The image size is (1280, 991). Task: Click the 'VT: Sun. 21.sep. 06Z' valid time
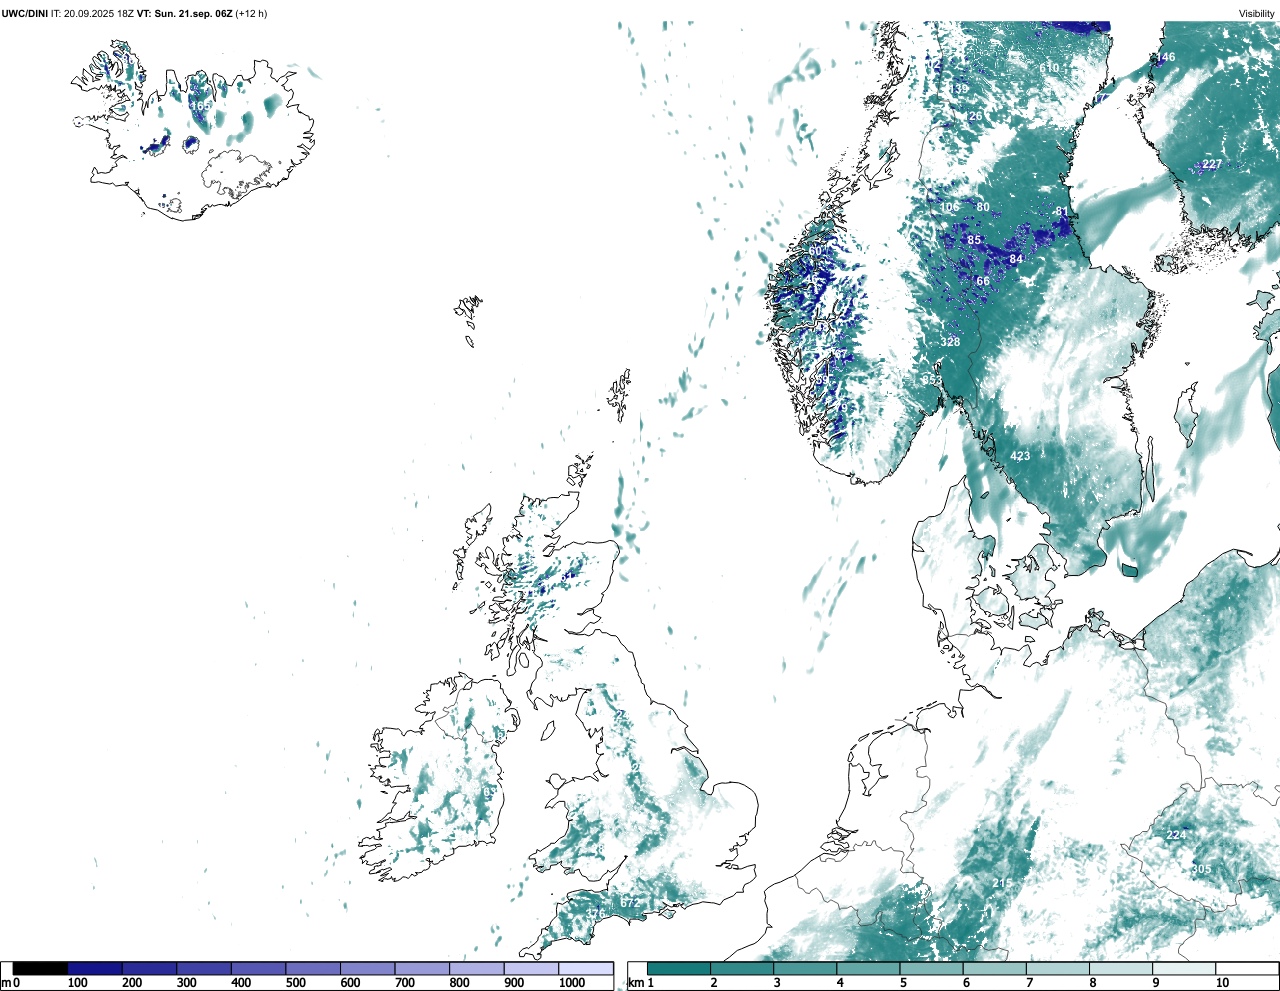185,14
